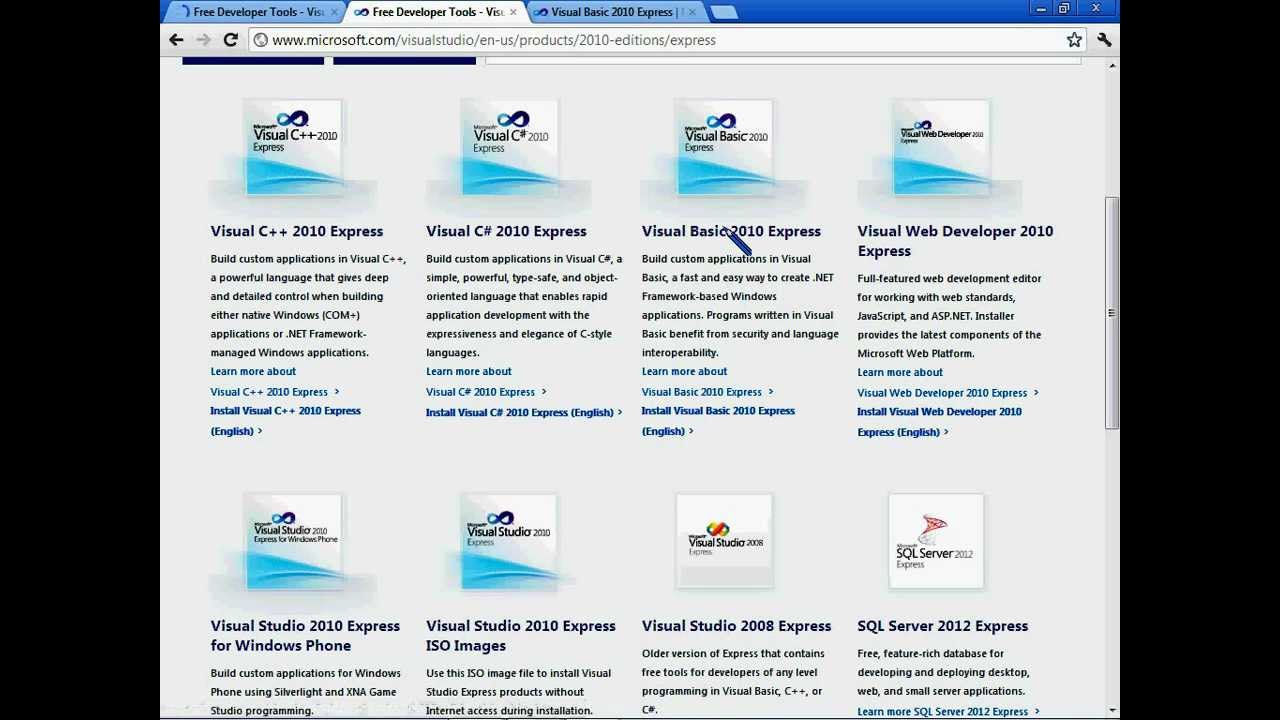
Task: Restore down the Chrome window
Action: point(1064,9)
